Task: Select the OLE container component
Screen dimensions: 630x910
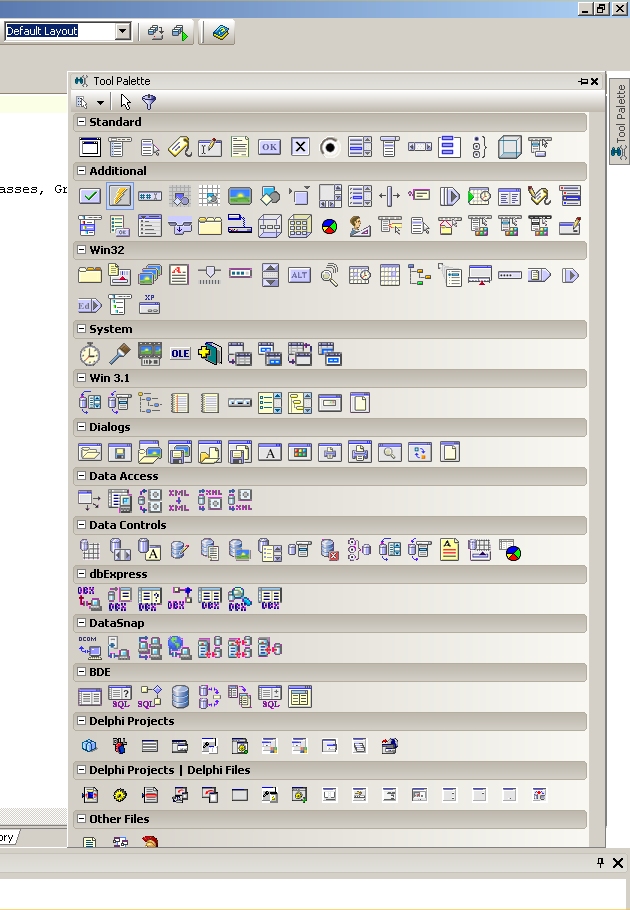Action: [x=180, y=353]
